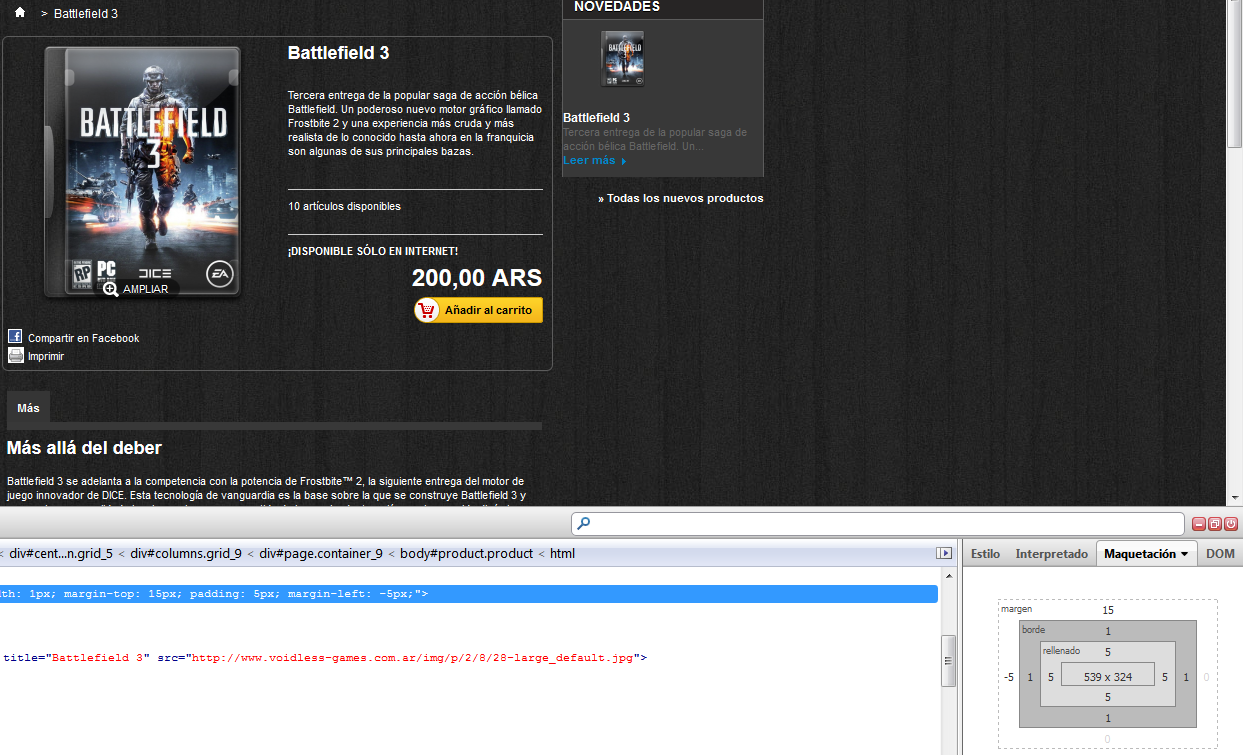Follow the Leer más link
This screenshot has height=755, width=1243.
(594, 160)
